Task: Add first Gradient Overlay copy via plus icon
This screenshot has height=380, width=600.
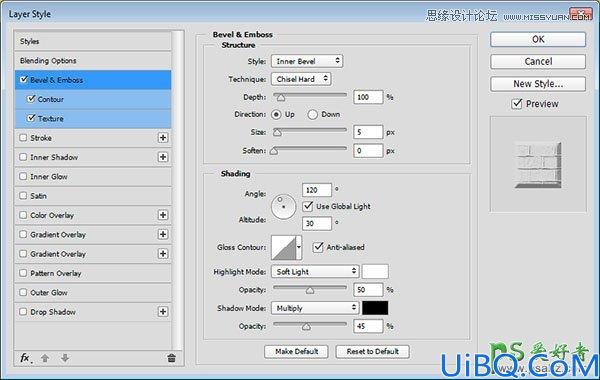Action: click(x=163, y=234)
